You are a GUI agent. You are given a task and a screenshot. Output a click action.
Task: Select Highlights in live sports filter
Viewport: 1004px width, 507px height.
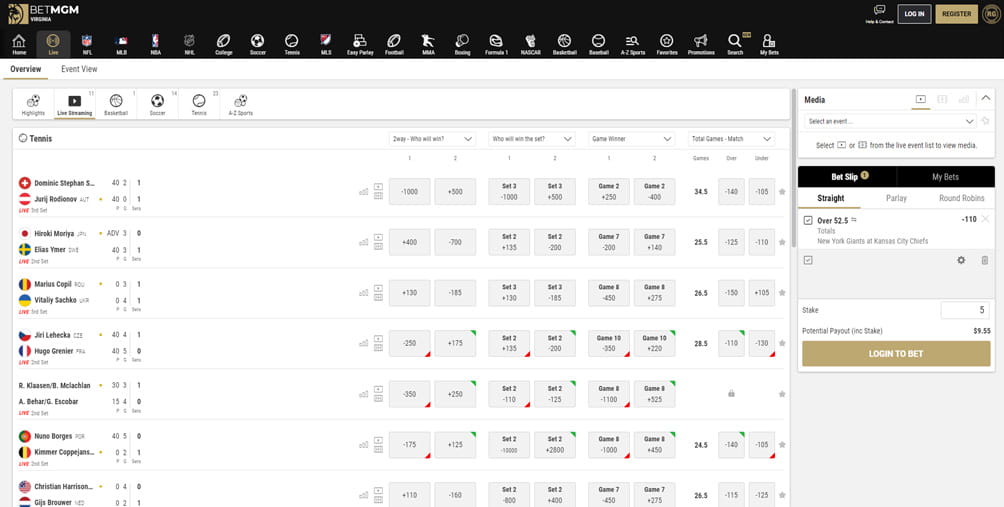33,104
